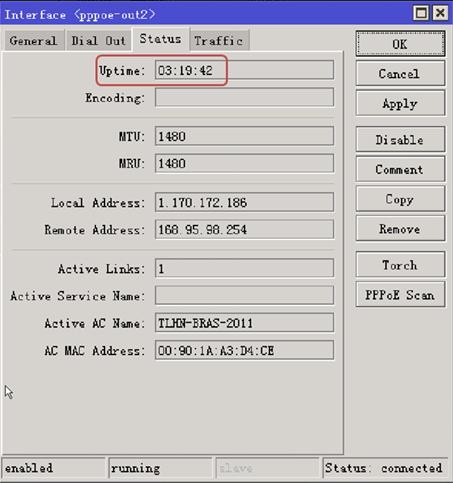Click the 'Active AC Name:' label
This screenshot has height=483, width=453.
click(95, 323)
